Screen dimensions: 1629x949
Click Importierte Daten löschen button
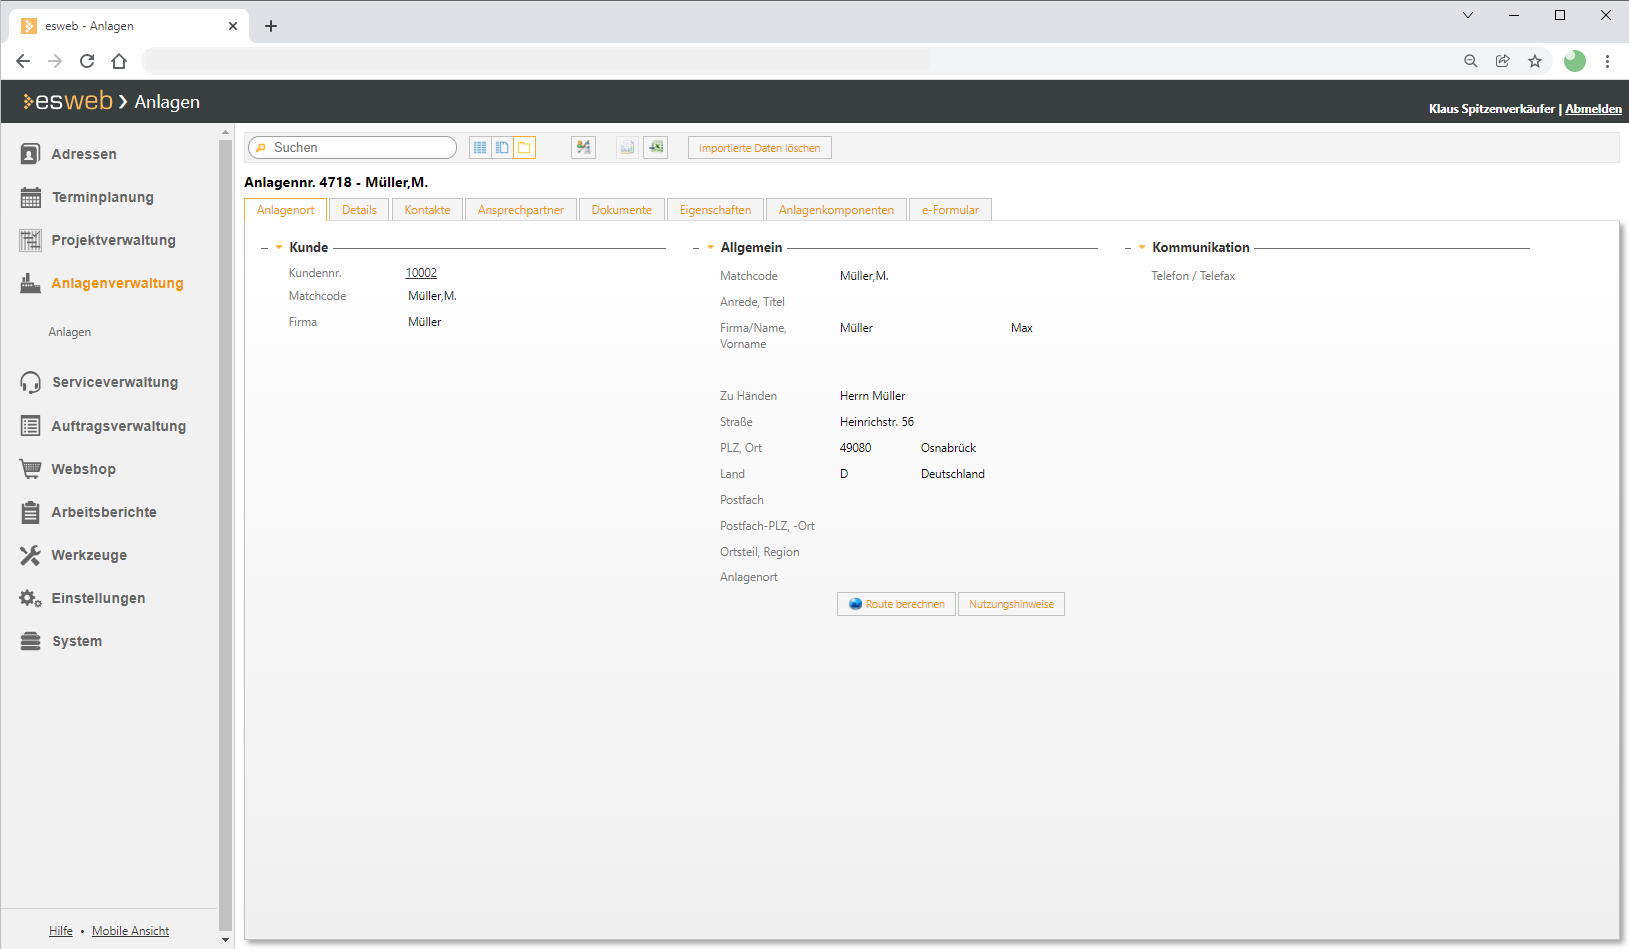point(760,148)
